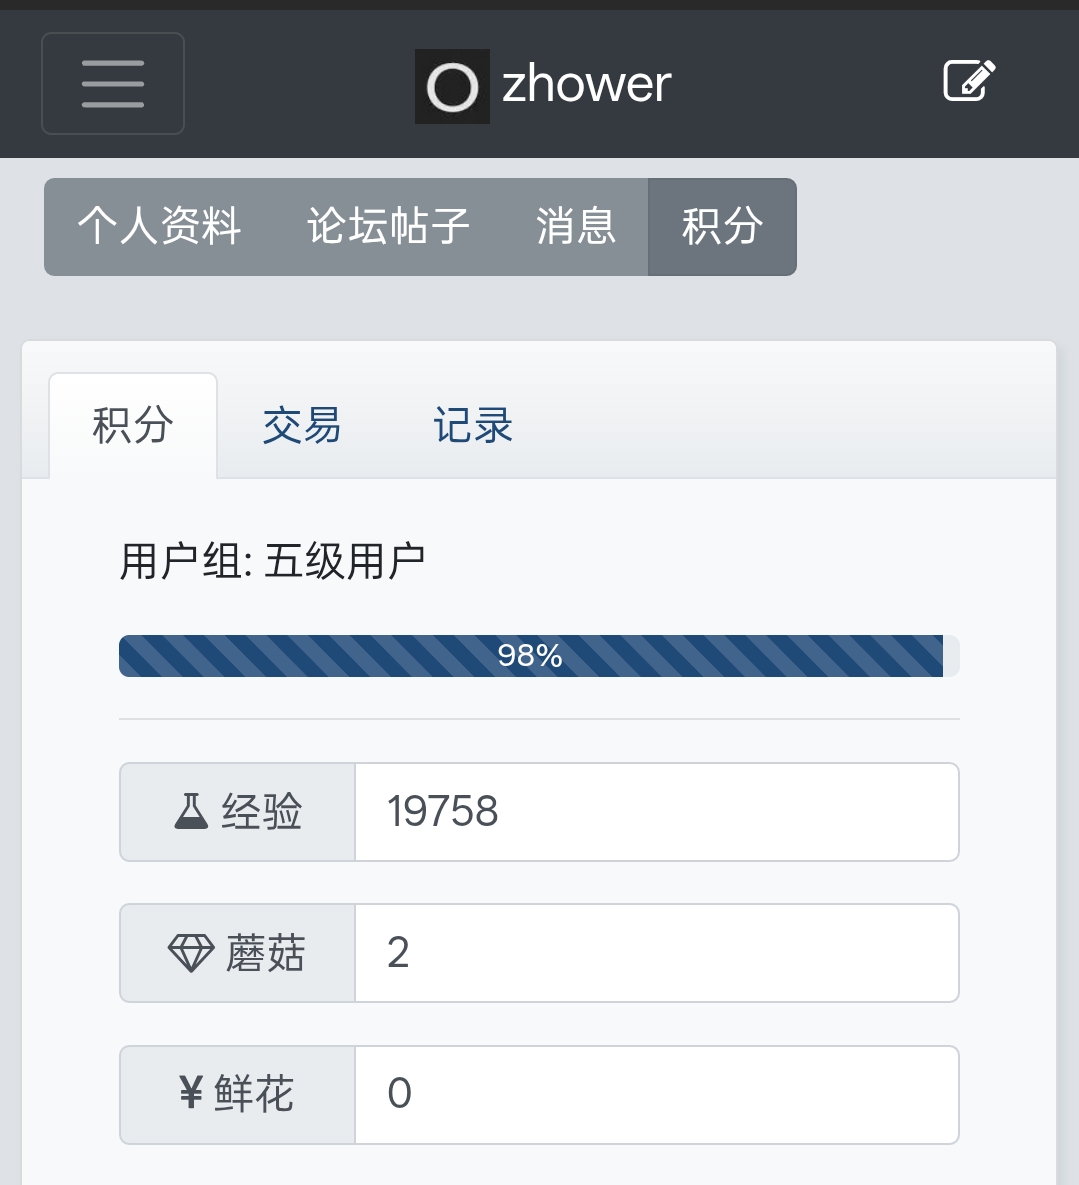The height and width of the screenshot is (1185, 1079).
Task: Click the compose post pencil icon
Action: coord(969,82)
